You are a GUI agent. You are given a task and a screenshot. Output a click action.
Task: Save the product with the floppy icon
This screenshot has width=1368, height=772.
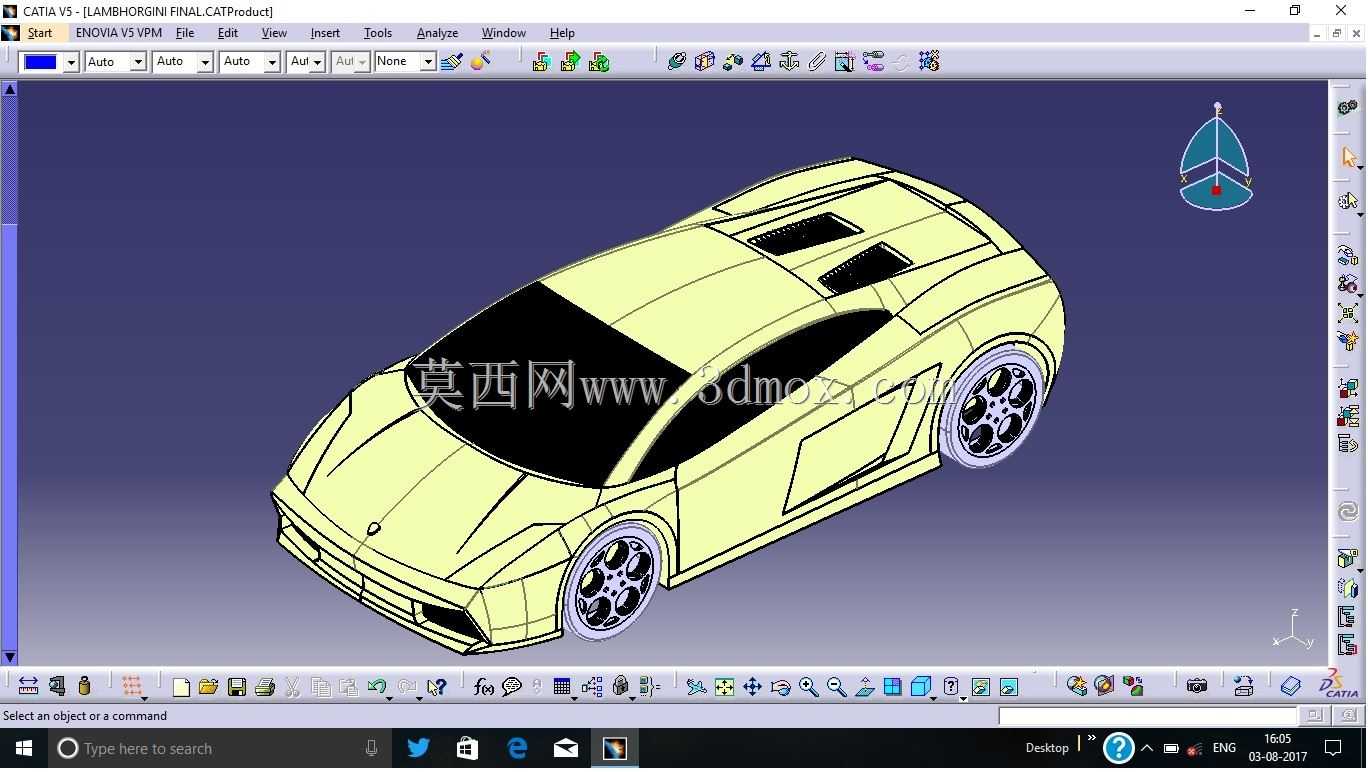click(237, 687)
